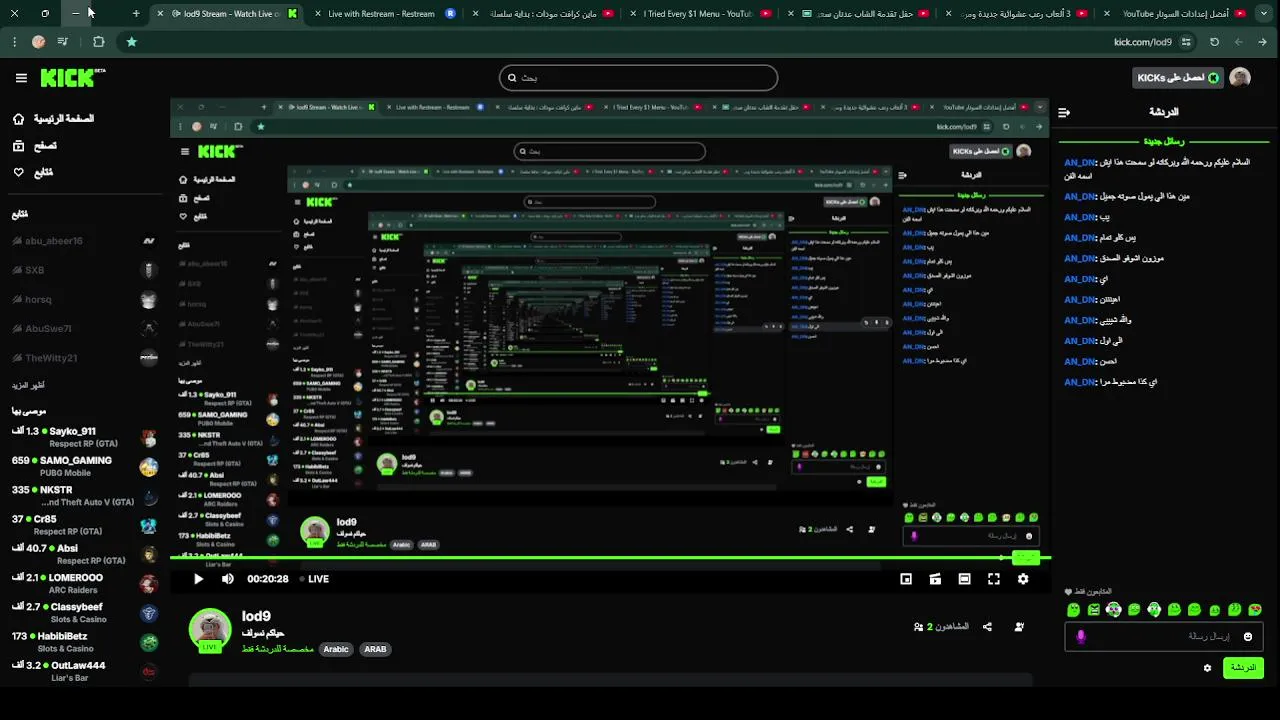The width and height of the screenshot is (1280, 720).
Task: Open the Kick hamburger sidebar menu
Action: click(21, 78)
